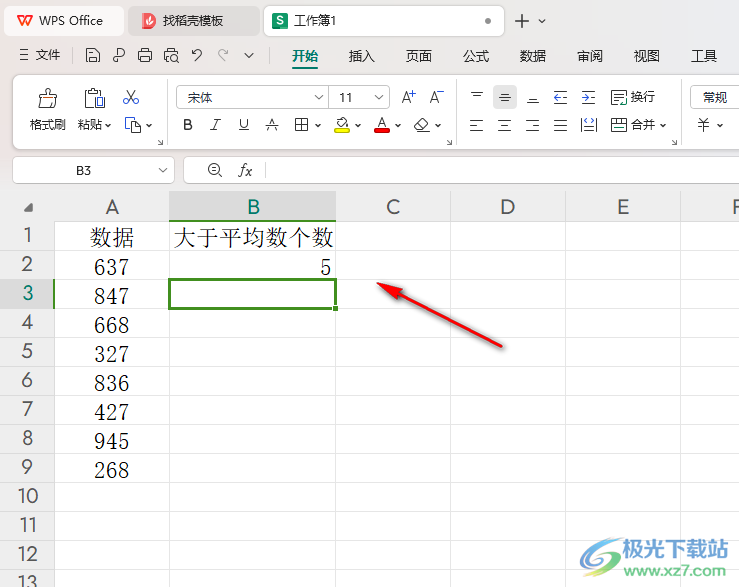
Task: Open font size 11 dropdown
Action: click(379, 98)
